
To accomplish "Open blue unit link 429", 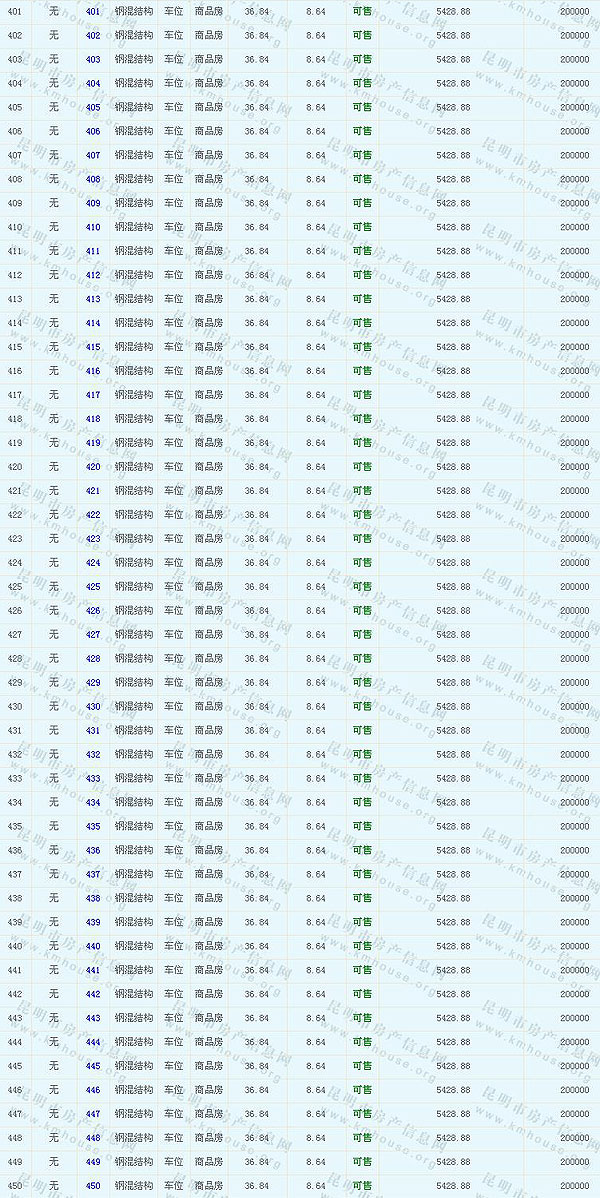I will 93,683.
